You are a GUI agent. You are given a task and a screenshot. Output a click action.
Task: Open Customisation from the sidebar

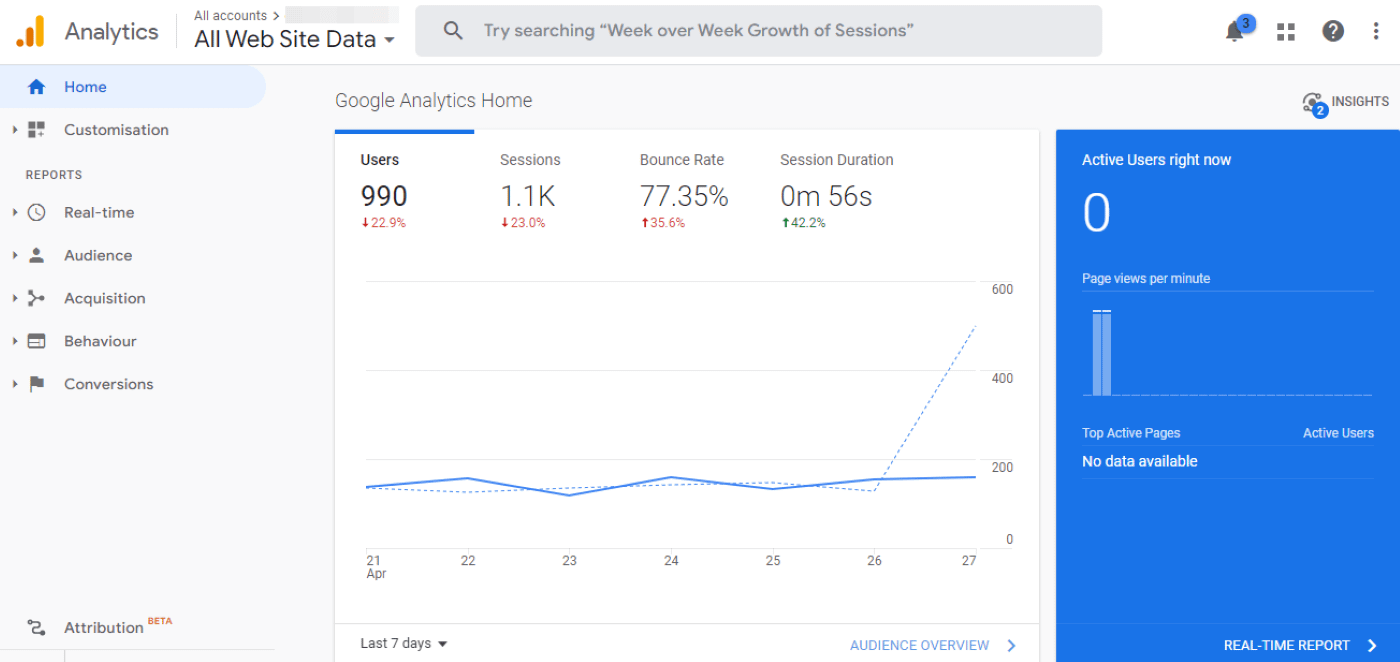pos(116,129)
